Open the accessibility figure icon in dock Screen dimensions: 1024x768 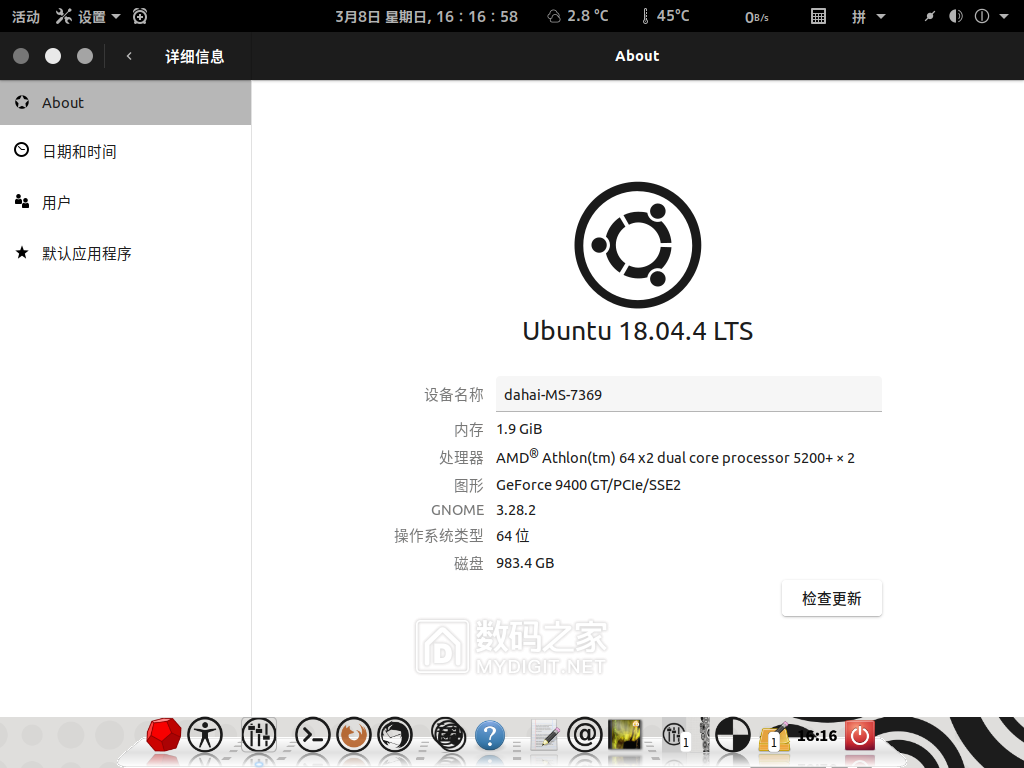coord(205,735)
